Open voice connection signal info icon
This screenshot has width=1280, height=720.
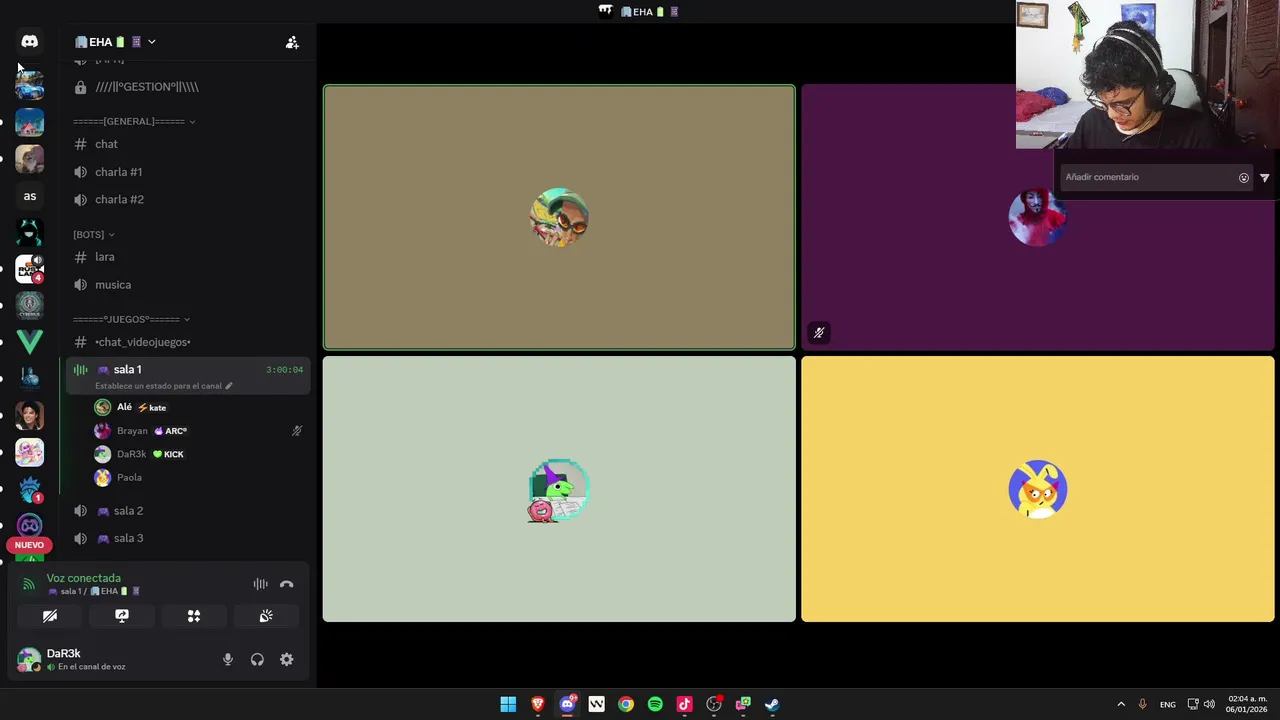coord(28,584)
